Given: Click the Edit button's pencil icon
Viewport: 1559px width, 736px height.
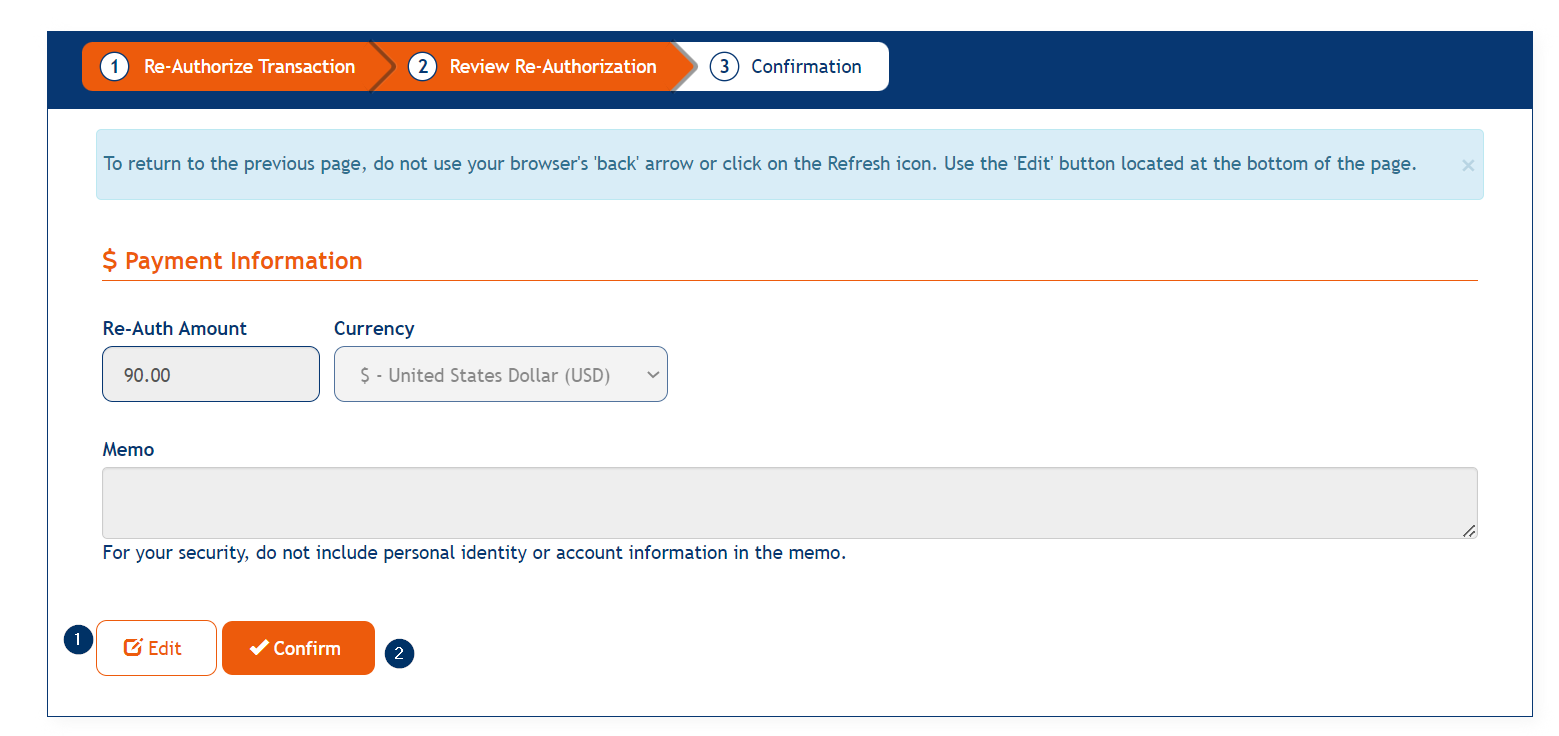Looking at the screenshot, I should click(133, 648).
